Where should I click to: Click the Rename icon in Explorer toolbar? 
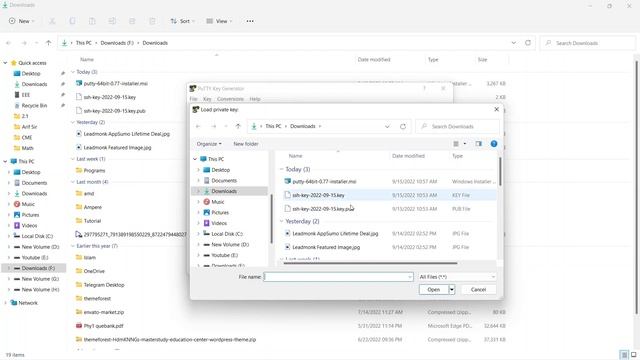click(x=112, y=21)
